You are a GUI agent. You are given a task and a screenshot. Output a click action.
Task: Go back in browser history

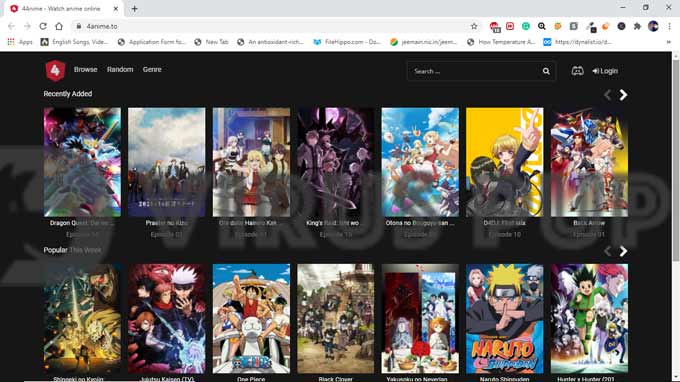(11, 26)
